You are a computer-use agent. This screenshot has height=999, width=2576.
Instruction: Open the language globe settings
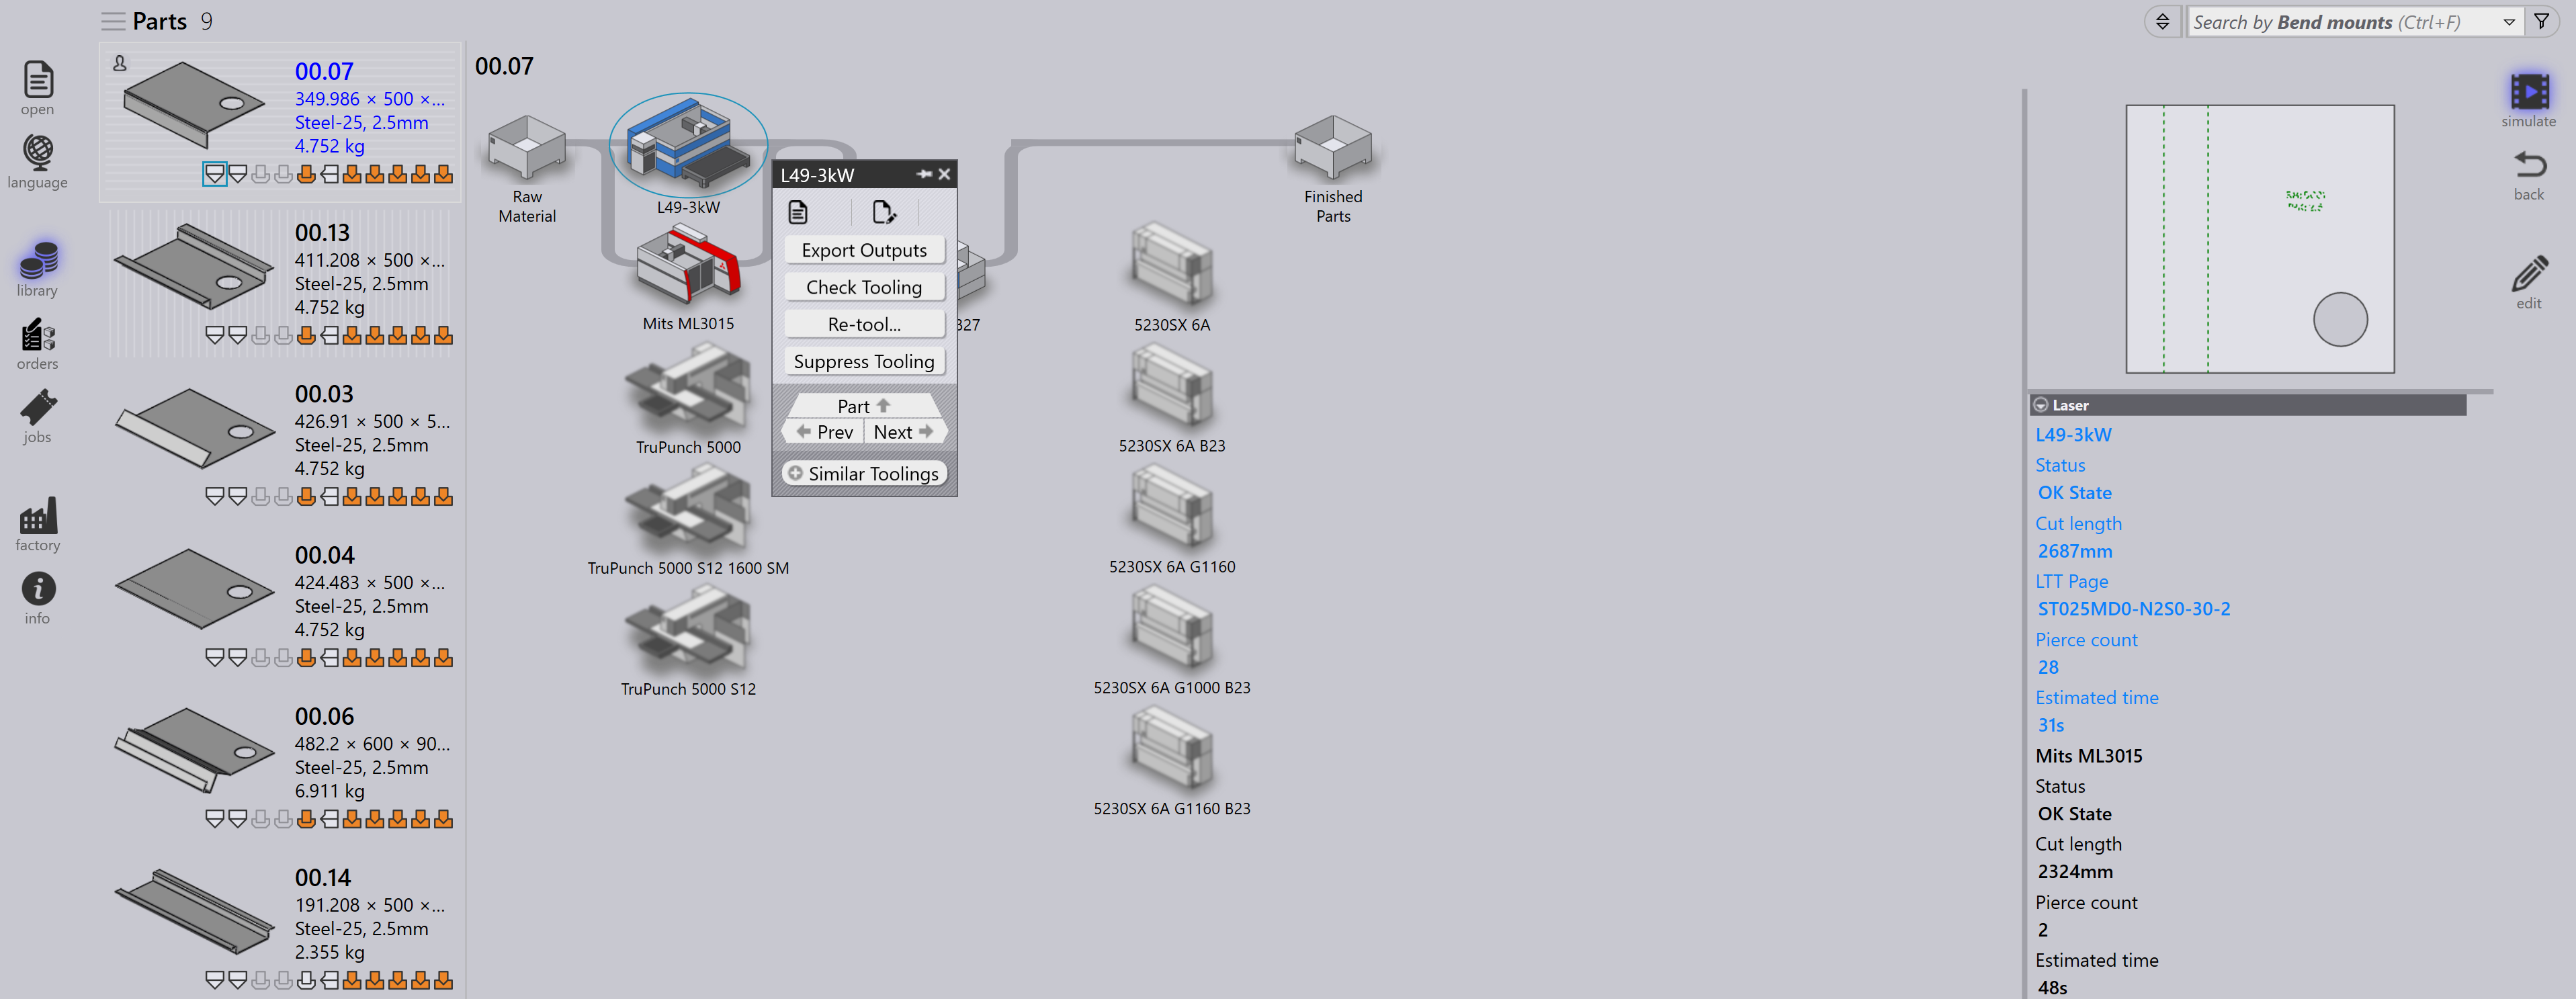pyautogui.click(x=38, y=152)
